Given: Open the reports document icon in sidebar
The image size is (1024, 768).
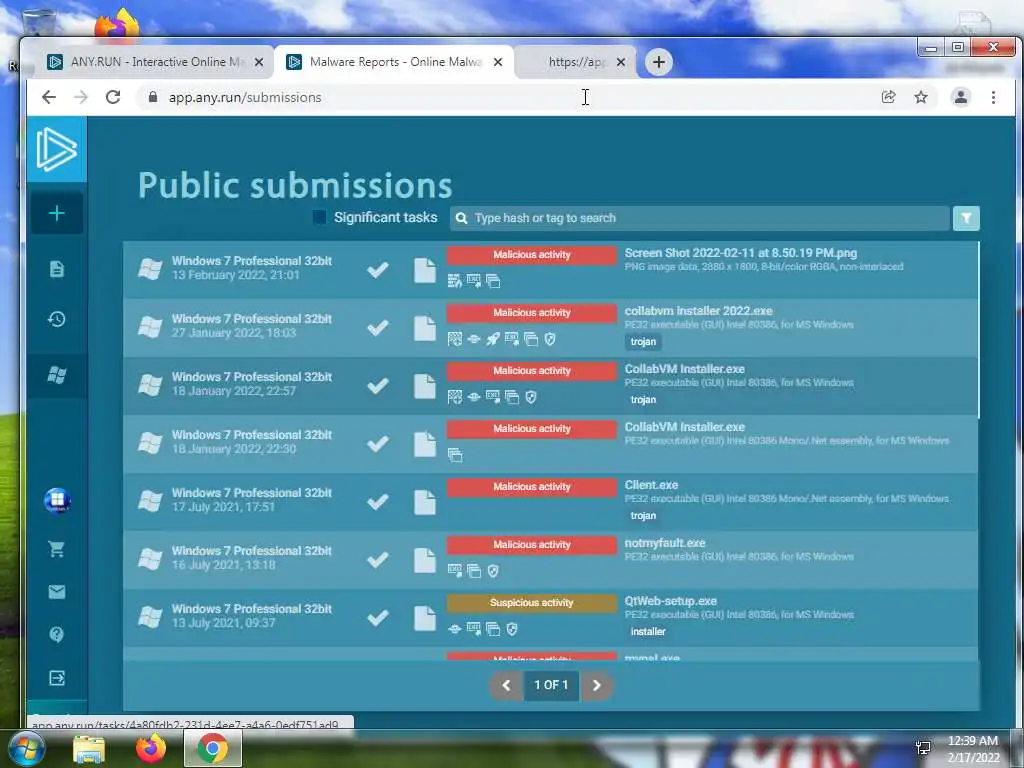Looking at the screenshot, I should point(57,268).
